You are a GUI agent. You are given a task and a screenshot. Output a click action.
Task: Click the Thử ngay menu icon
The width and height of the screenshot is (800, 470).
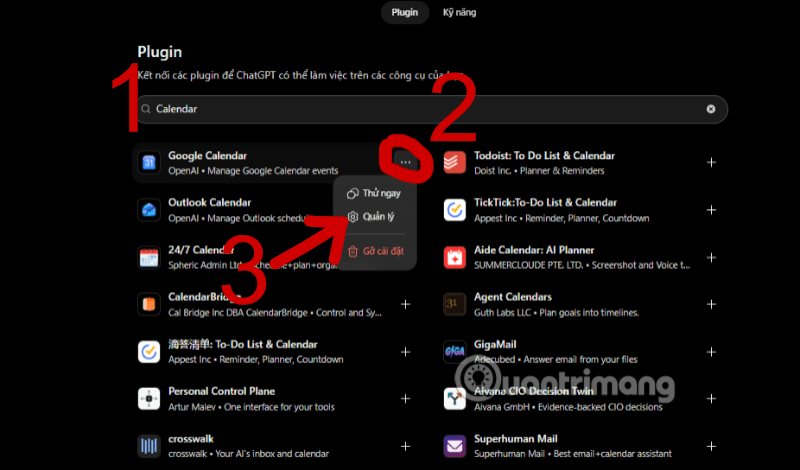point(353,193)
